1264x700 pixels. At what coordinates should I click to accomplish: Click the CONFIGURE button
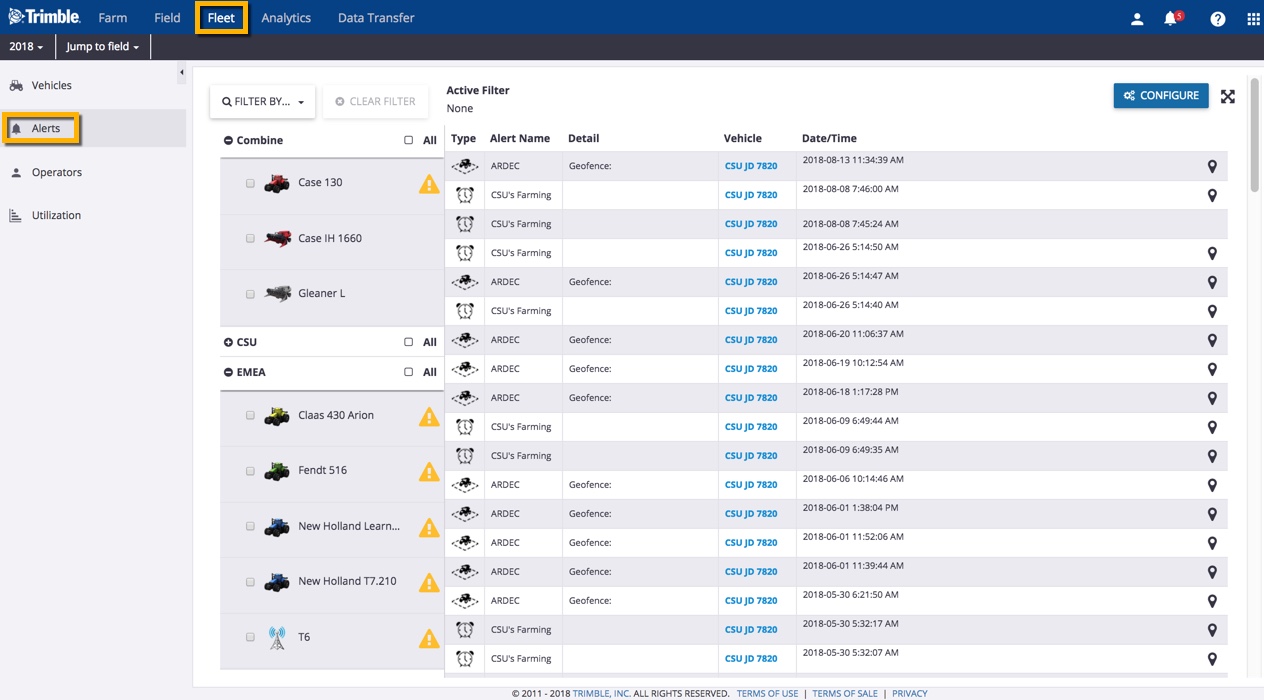coord(1161,96)
